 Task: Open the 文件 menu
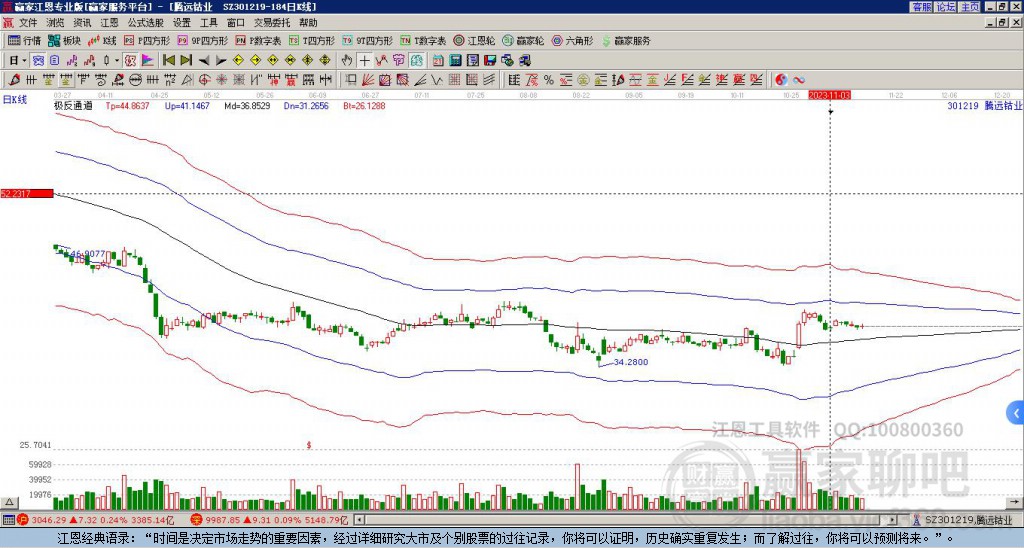click(x=28, y=23)
